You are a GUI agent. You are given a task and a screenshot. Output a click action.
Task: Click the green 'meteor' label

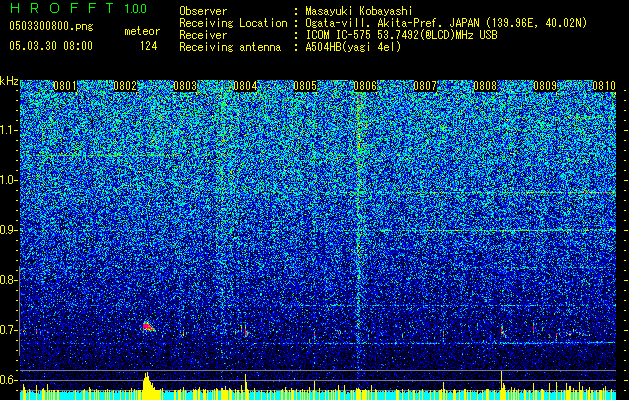142,31
